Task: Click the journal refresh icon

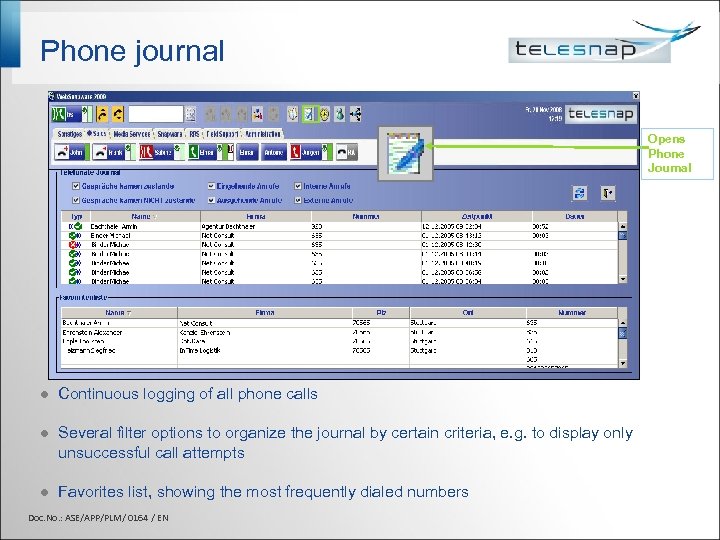Action: [x=580, y=193]
